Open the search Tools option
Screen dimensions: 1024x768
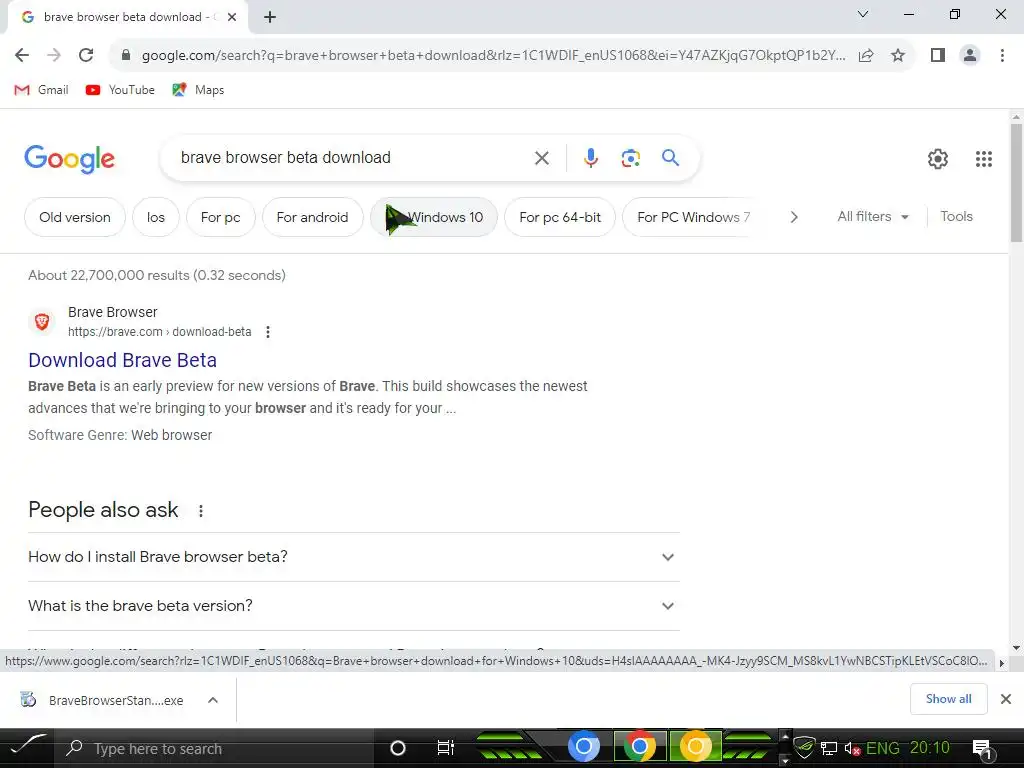click(x=956, y=217)
